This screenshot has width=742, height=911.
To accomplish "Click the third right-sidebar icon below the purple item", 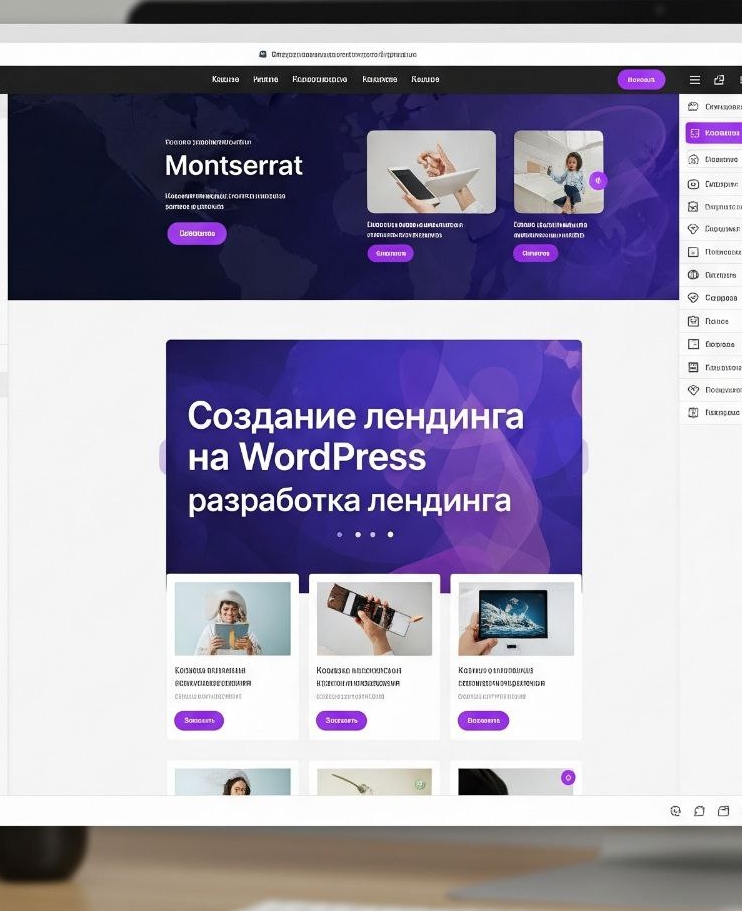I will pyautogui.click(x=693, y=159).
